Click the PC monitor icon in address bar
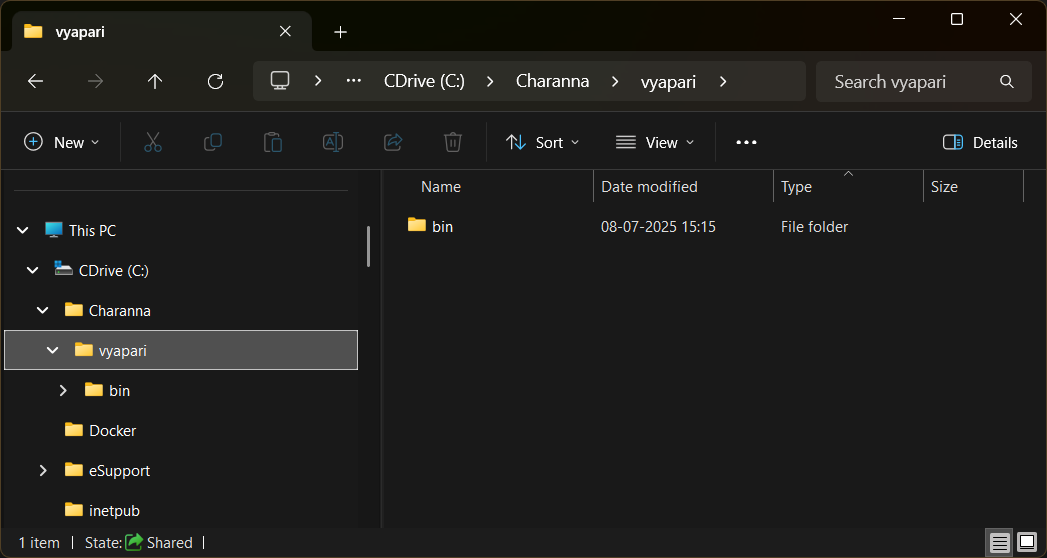 [280, 81]
